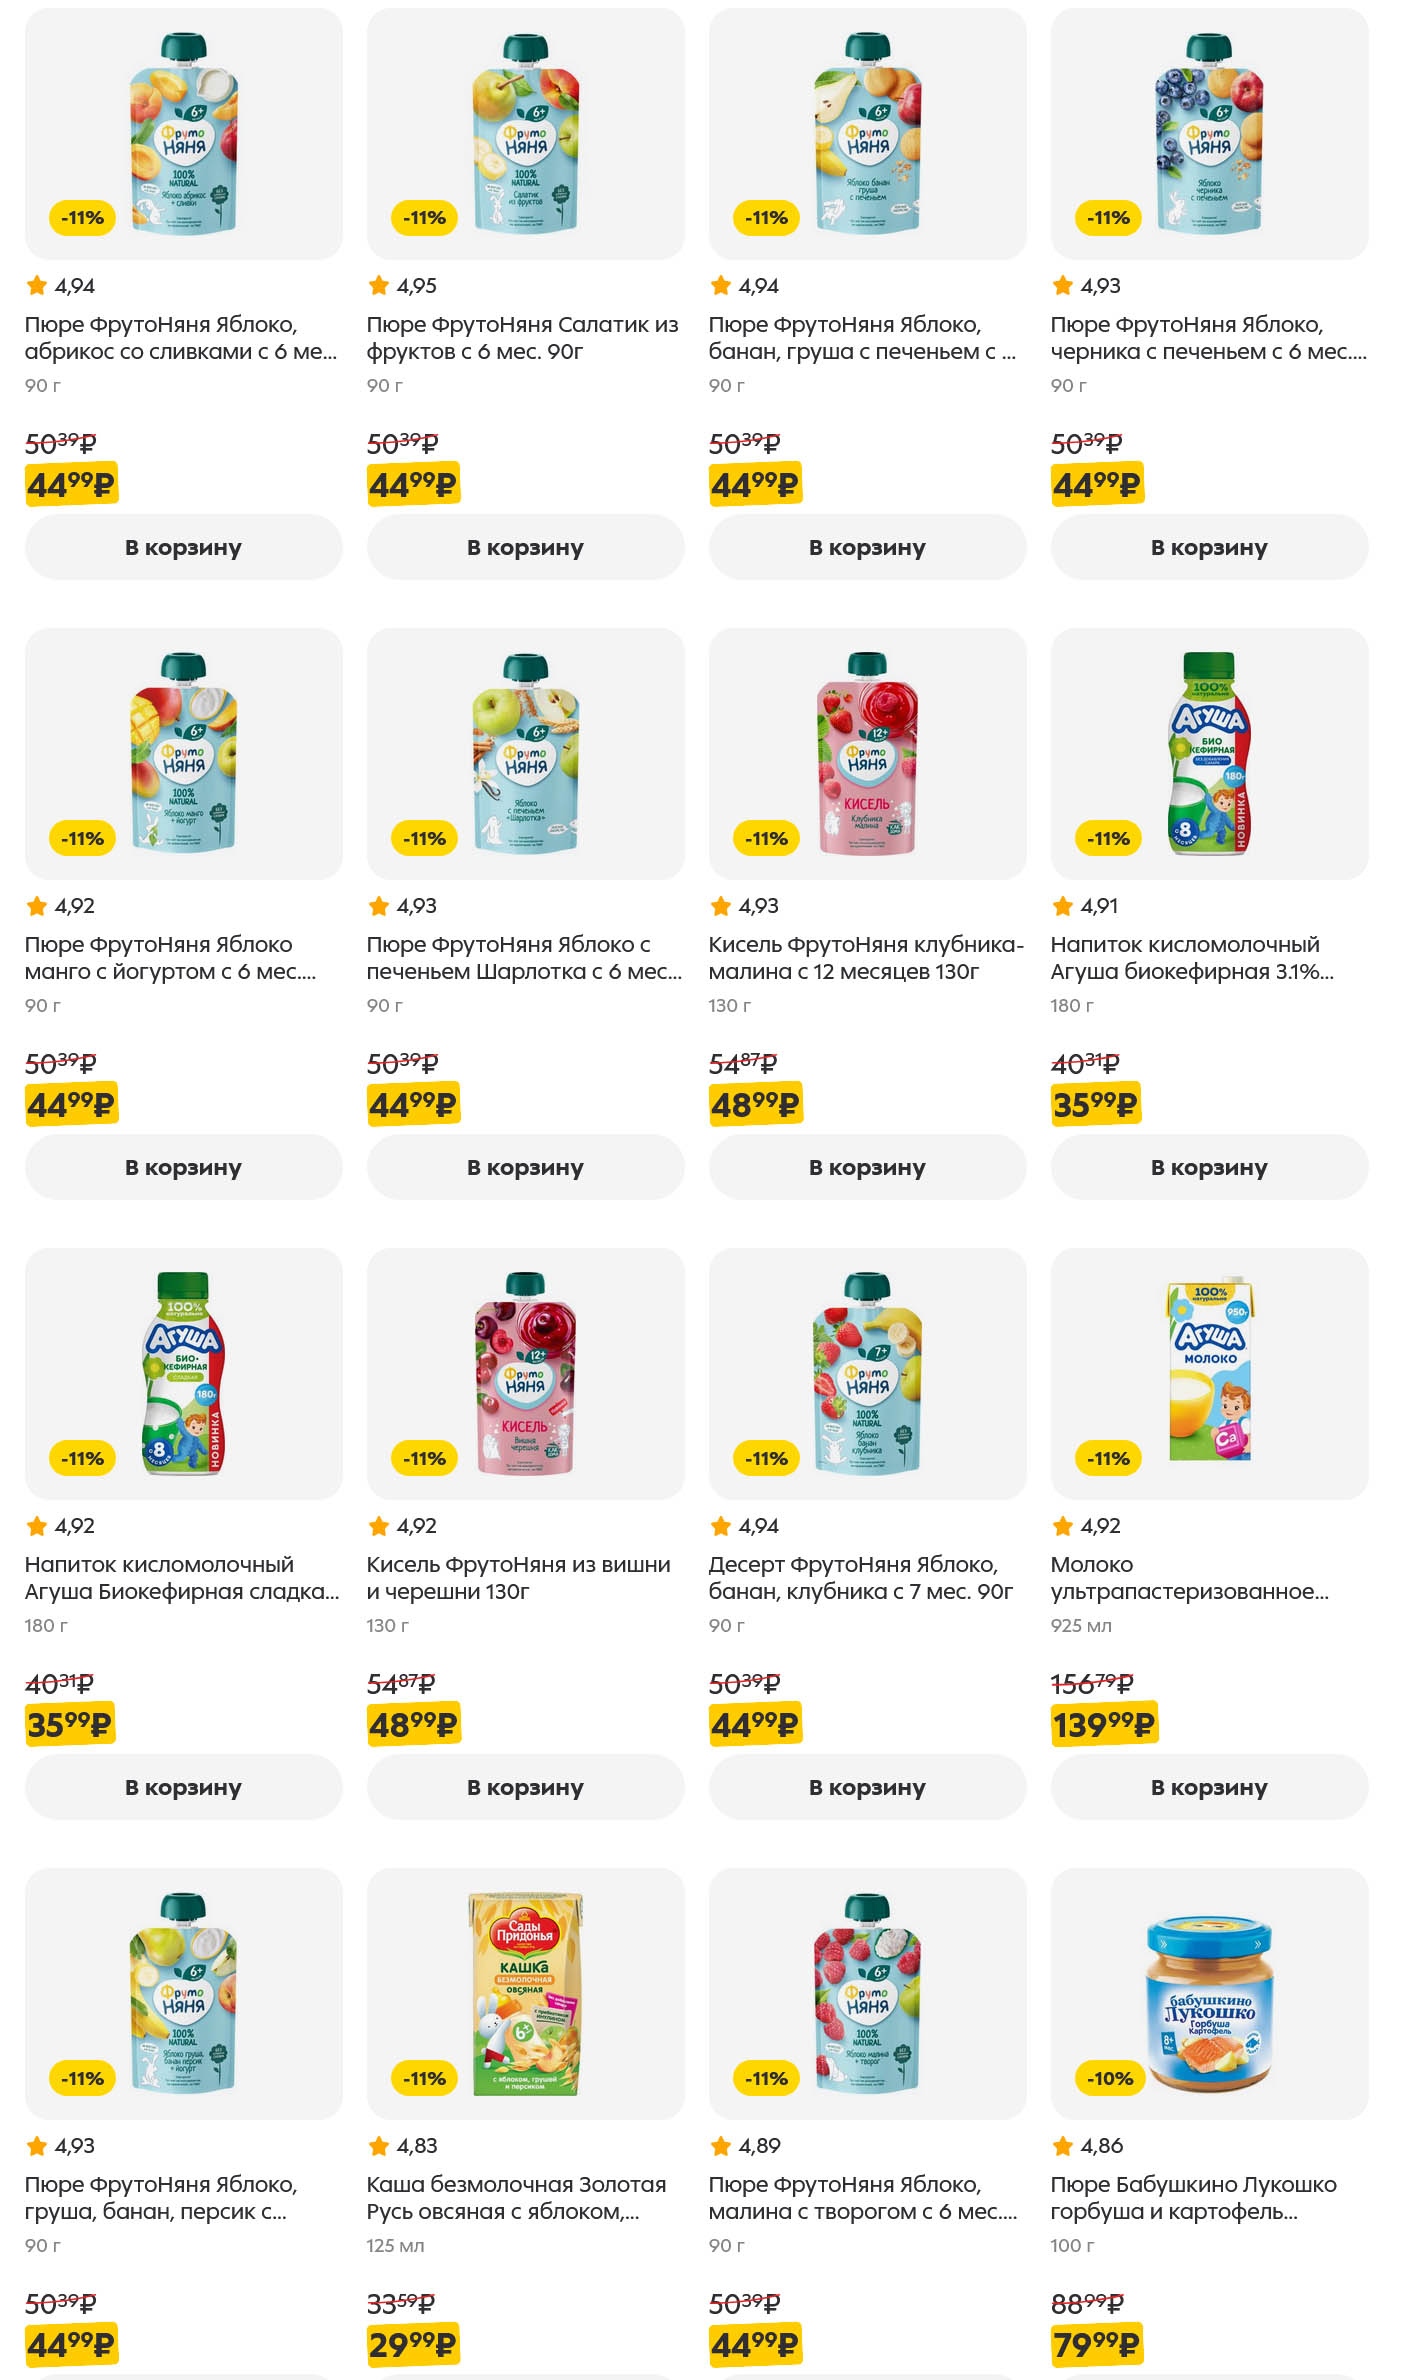Add Кисель из вишни и черешни to cart
Screen dimensions: 1401x2380
pyautogui.click(x=525, y=1787)
